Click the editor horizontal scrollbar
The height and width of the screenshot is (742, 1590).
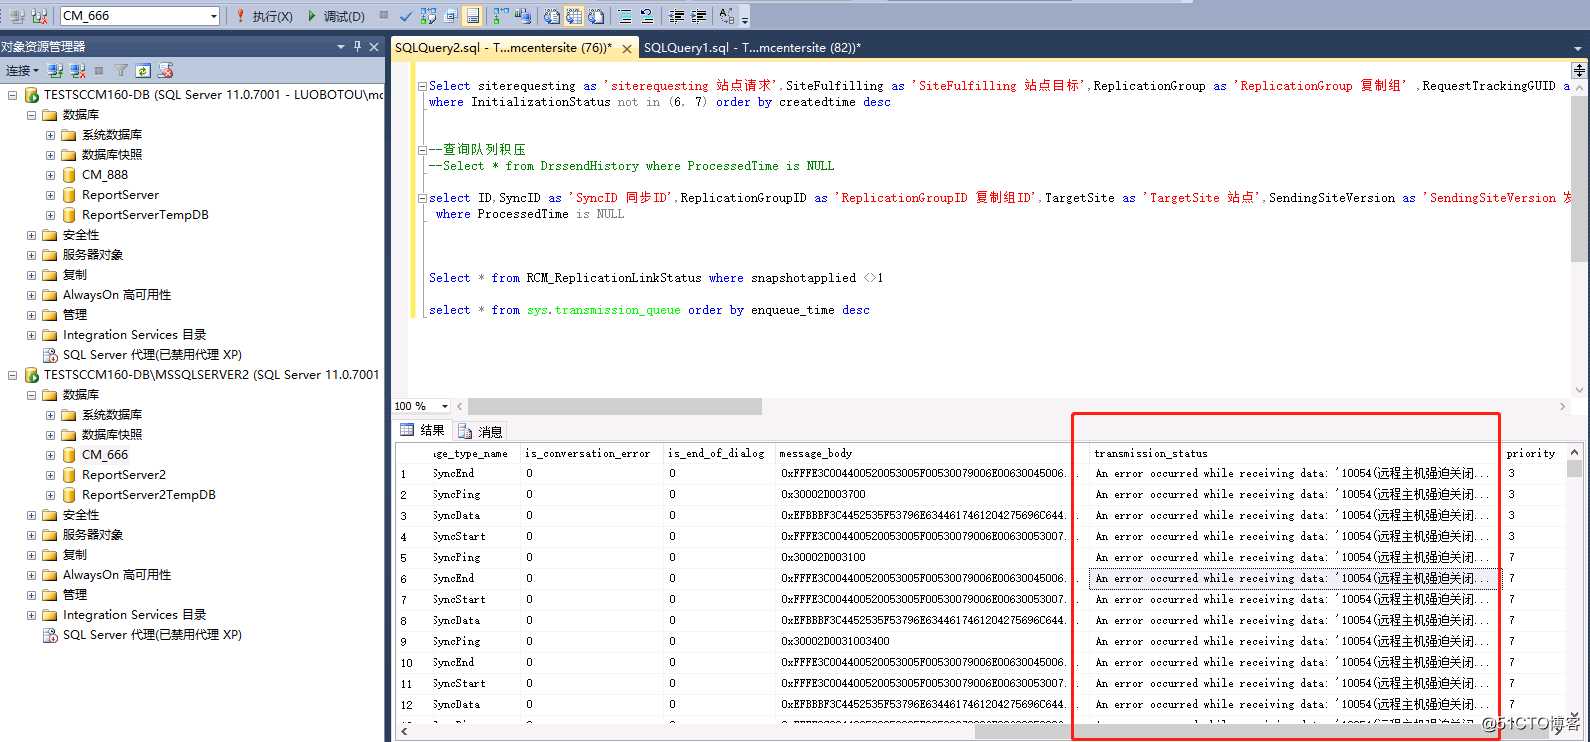click(615, 406)
